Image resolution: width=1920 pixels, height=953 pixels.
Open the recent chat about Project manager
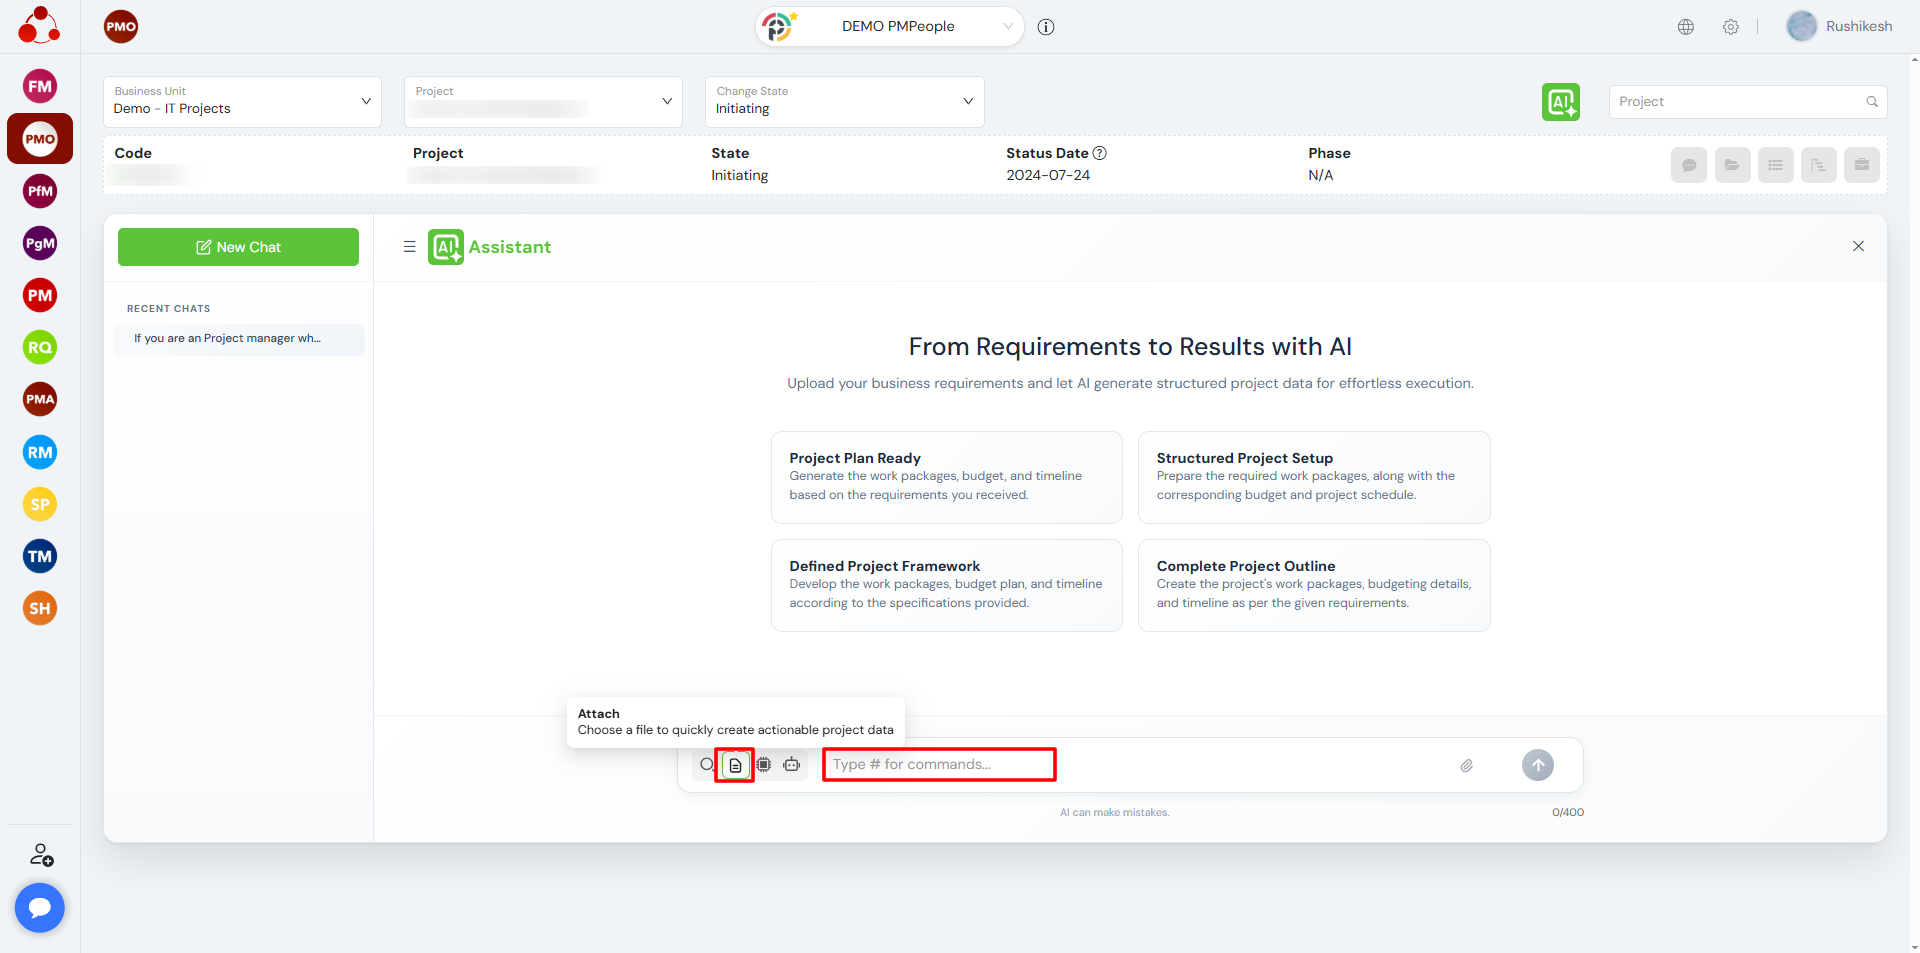[238, 339]
